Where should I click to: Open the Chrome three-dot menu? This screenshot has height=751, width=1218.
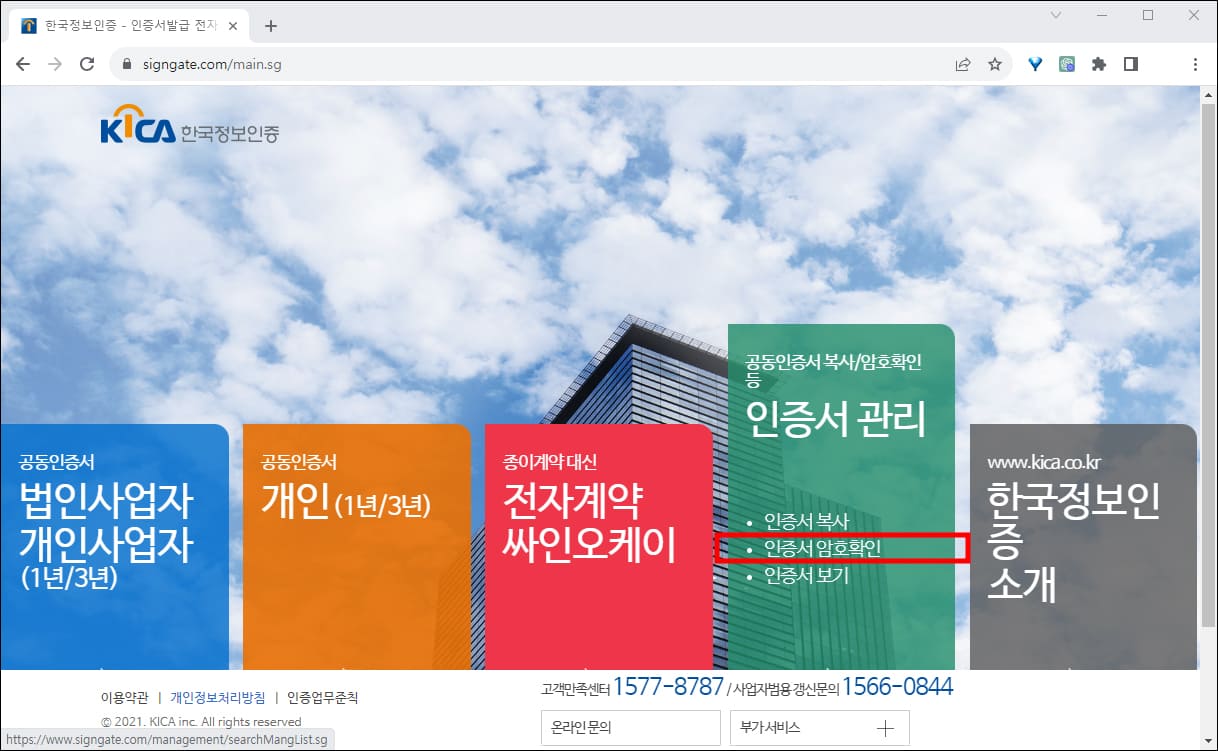tap(1196, 63)
